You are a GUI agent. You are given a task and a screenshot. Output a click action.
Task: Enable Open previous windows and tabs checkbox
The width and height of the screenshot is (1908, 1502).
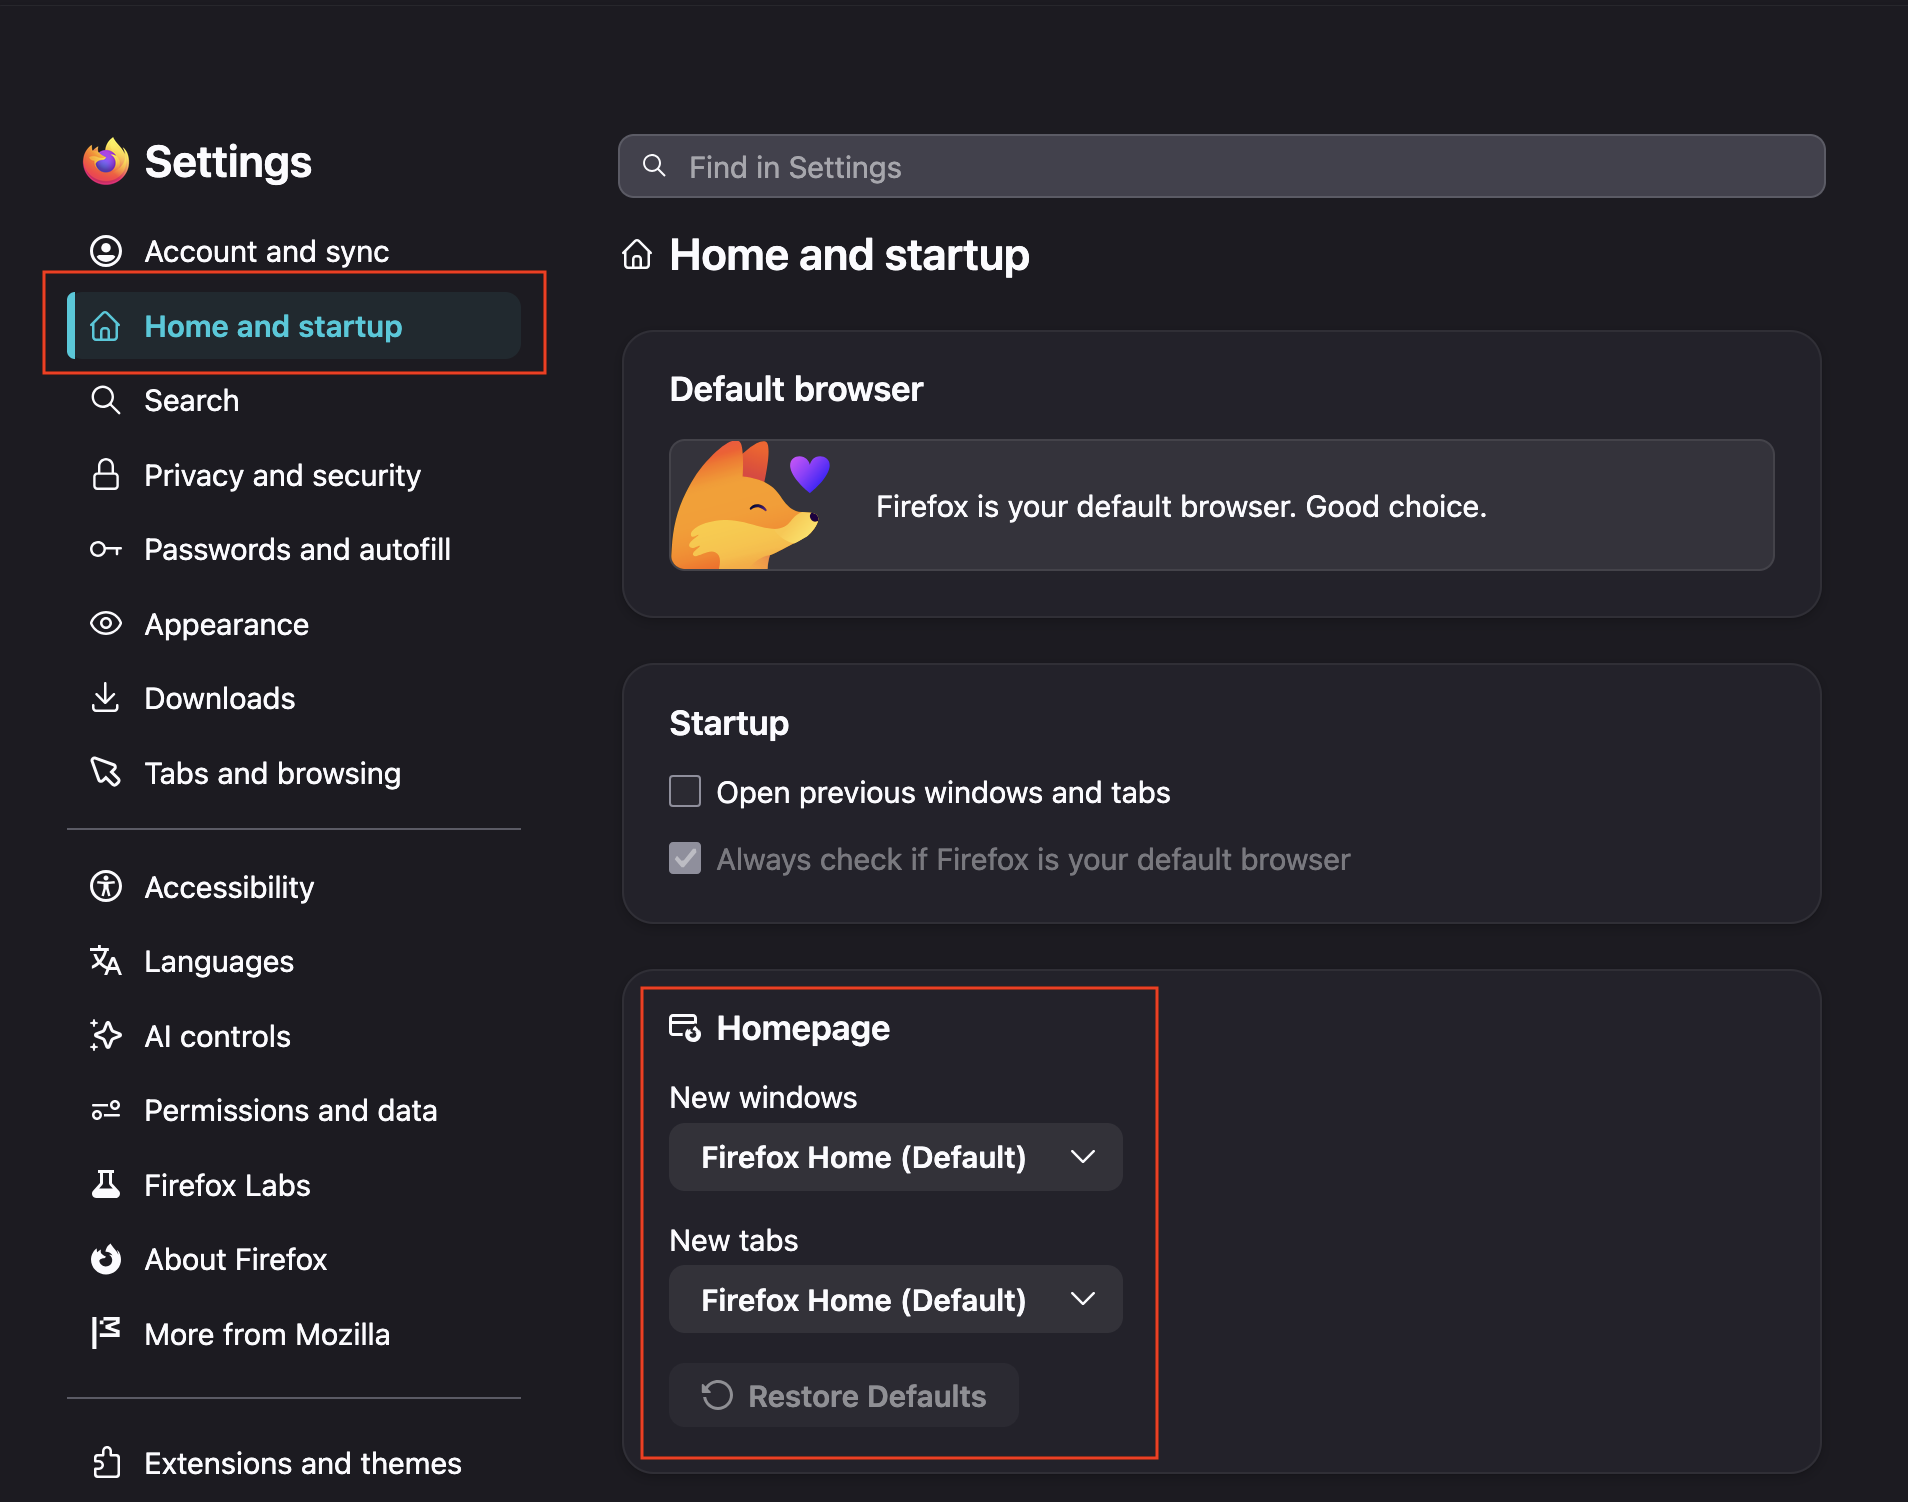point(685,792)
